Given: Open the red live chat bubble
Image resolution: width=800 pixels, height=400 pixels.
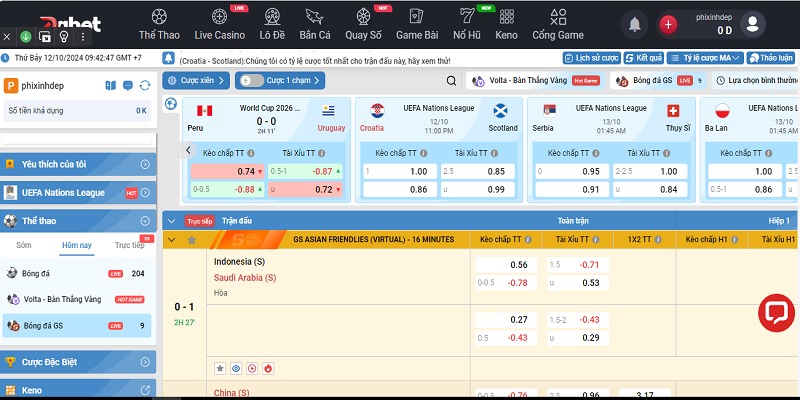Looking at the screenshot, I should pos(776,312).
